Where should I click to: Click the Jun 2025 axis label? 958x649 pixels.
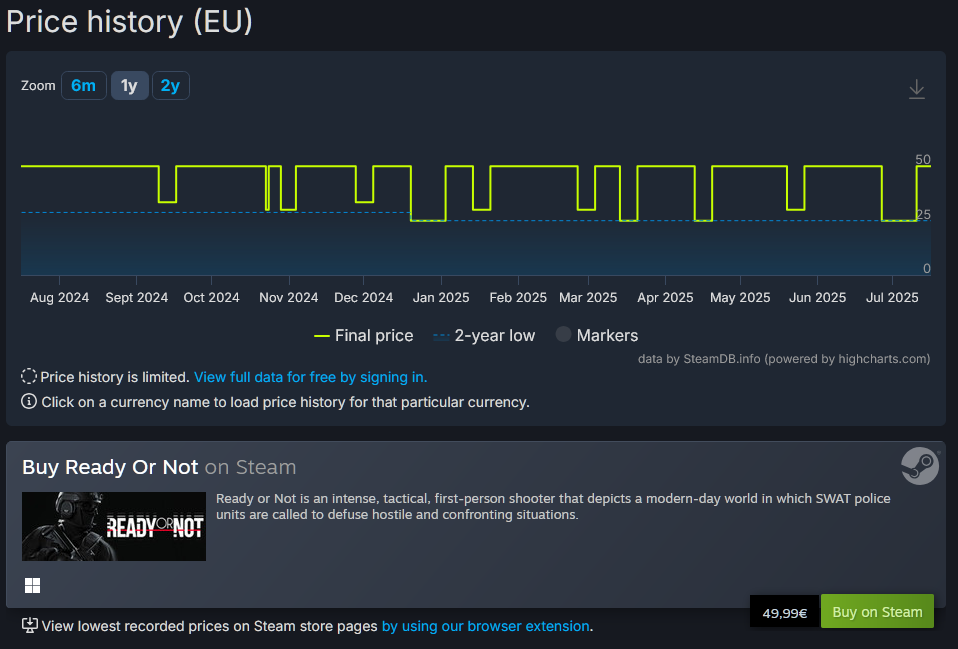tap(817, 298)
